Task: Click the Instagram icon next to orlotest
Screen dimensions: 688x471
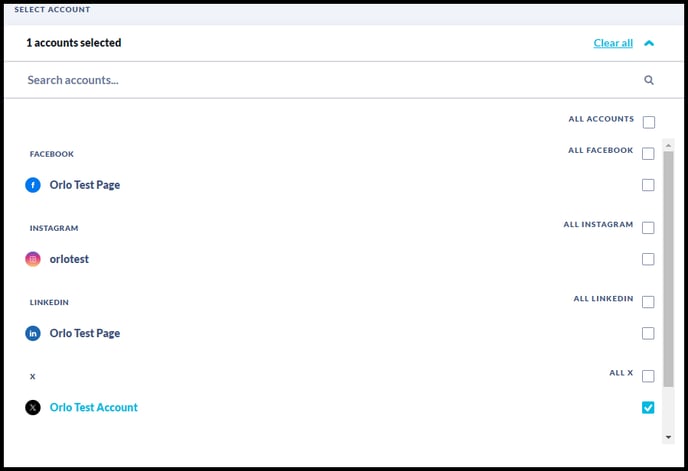Action: point(33,259)
